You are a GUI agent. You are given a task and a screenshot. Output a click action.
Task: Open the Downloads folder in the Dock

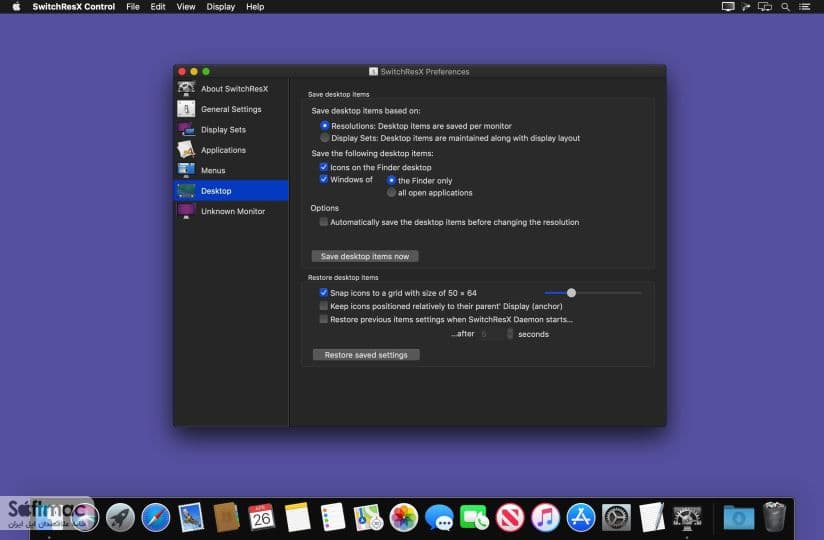[x=739, y=517]
